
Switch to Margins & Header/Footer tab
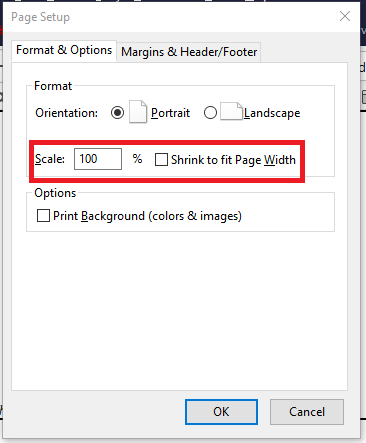pos(189,52)
